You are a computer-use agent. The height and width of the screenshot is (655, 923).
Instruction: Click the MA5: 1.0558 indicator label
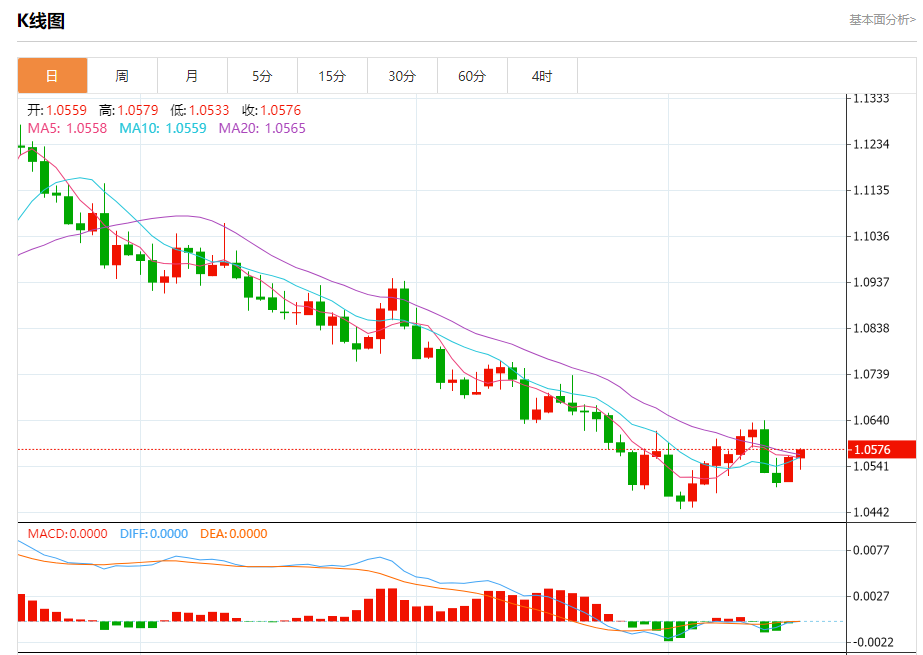(x=67, y=128)
